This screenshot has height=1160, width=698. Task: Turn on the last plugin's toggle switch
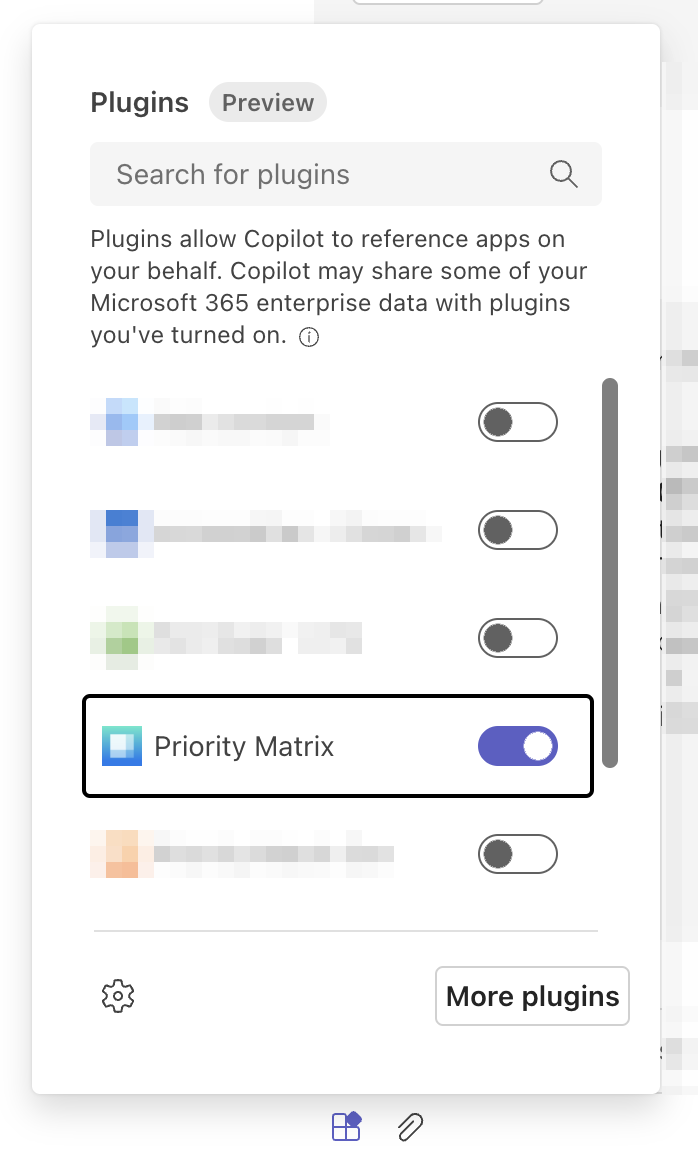click(x=518, y=854)
